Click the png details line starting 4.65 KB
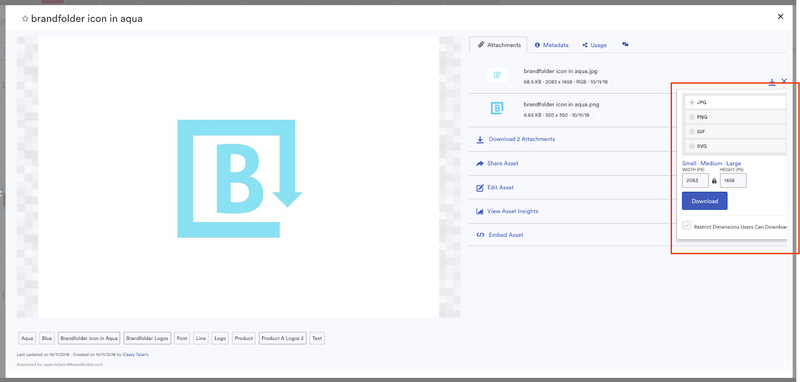The width and height of the screenshot is (800, 382). [557, 115]
